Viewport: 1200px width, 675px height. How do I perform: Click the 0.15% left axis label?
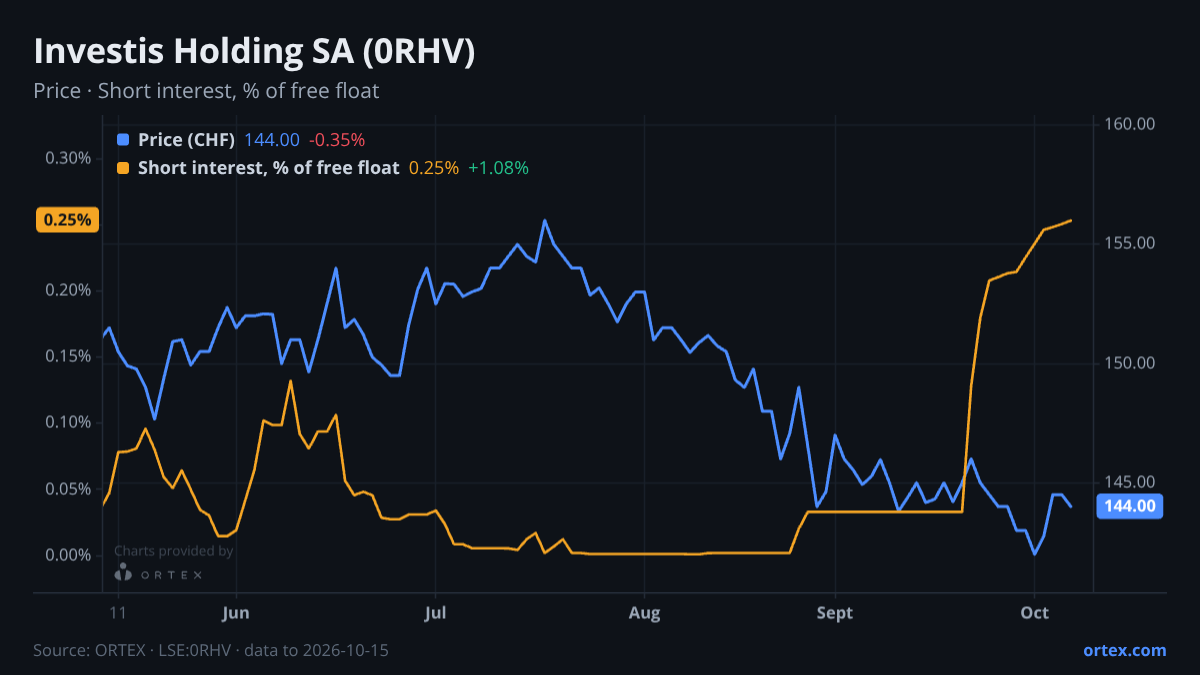point(68,356)
